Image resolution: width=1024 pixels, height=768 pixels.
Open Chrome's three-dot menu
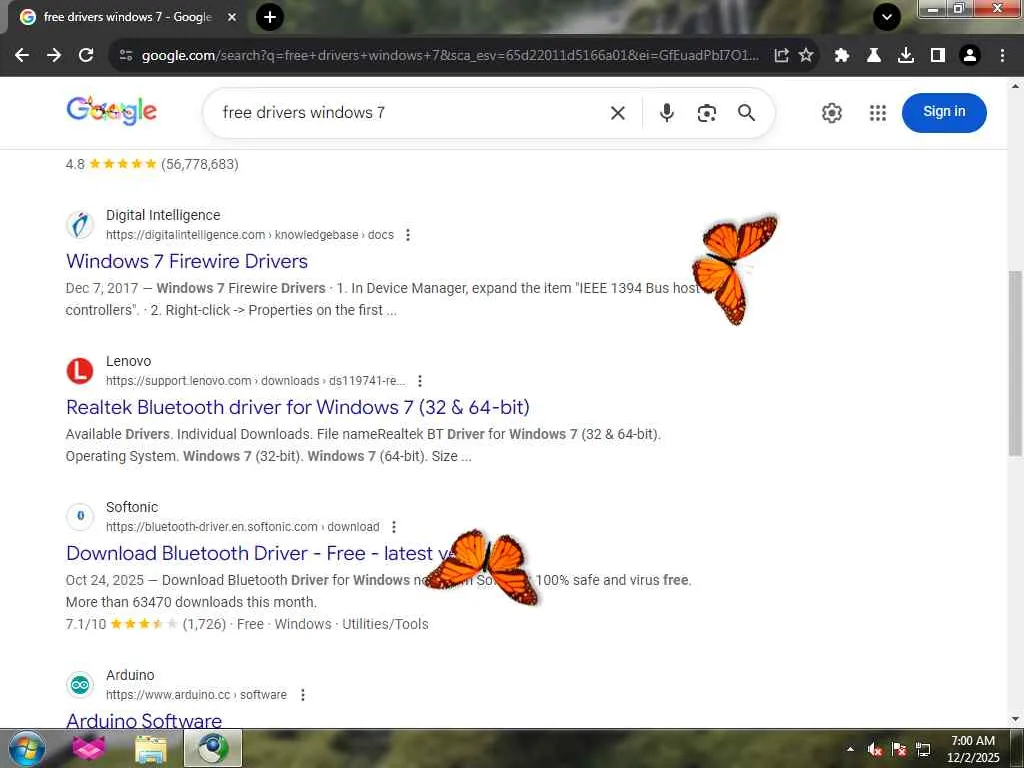coord(1002,56)
